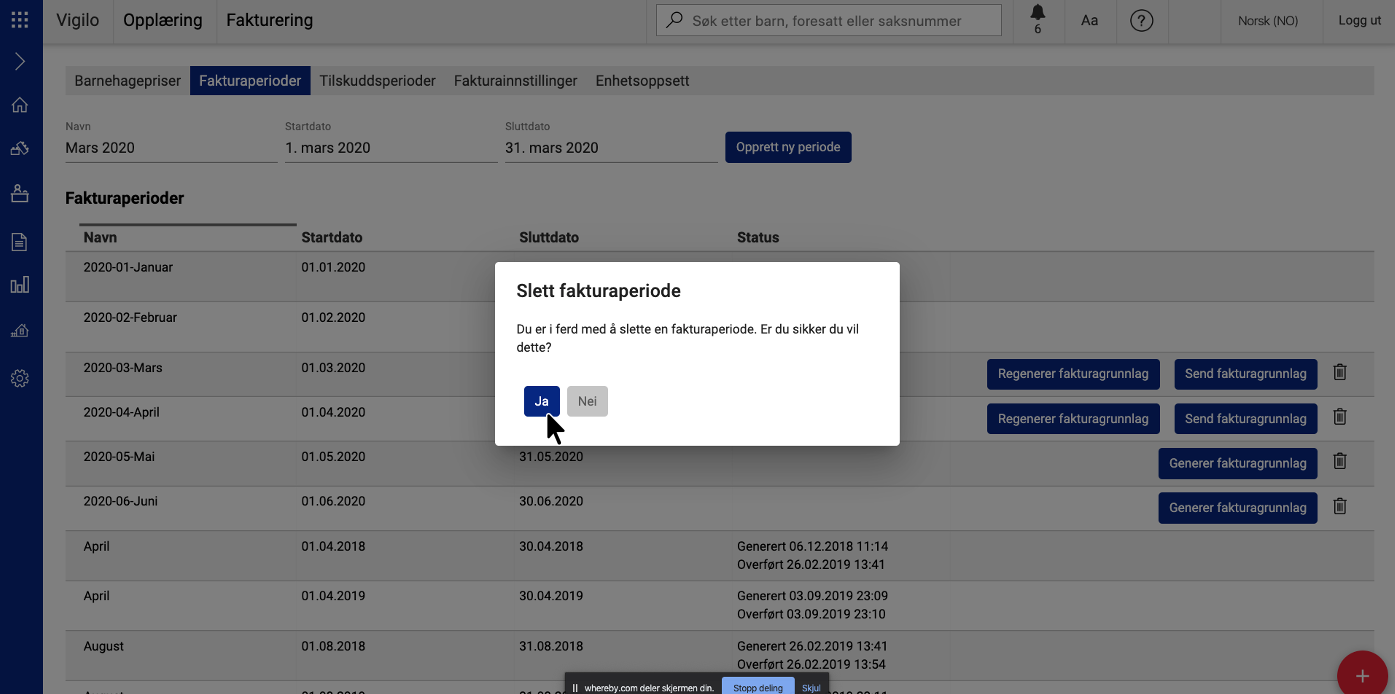
Task: Open the Aa text size option
Action: click(1089, 21)
